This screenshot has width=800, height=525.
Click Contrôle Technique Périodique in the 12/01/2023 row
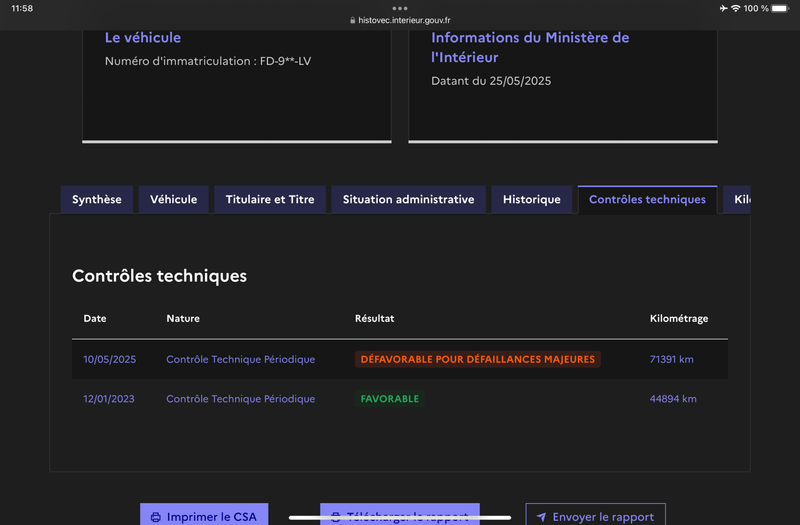pyautogui.click(x=240, y=399)
